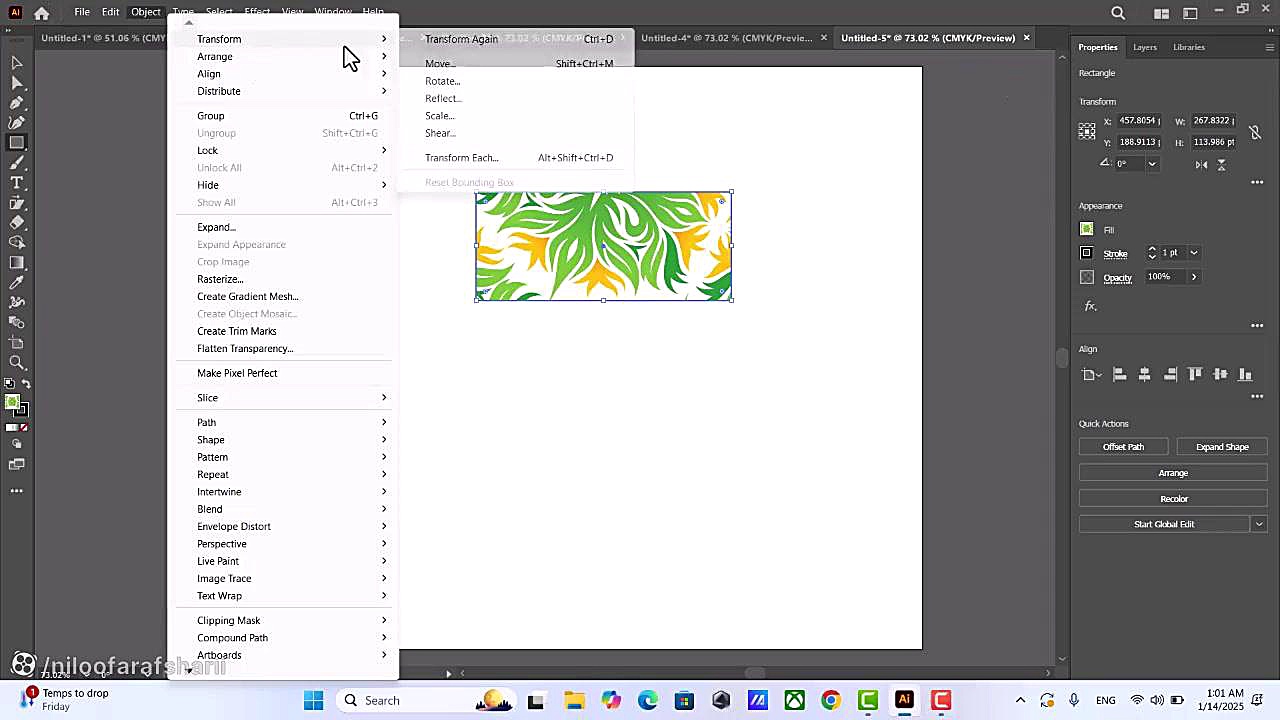Choose Transform Each... option
1280x720 pixels.
tap(461, 158)
